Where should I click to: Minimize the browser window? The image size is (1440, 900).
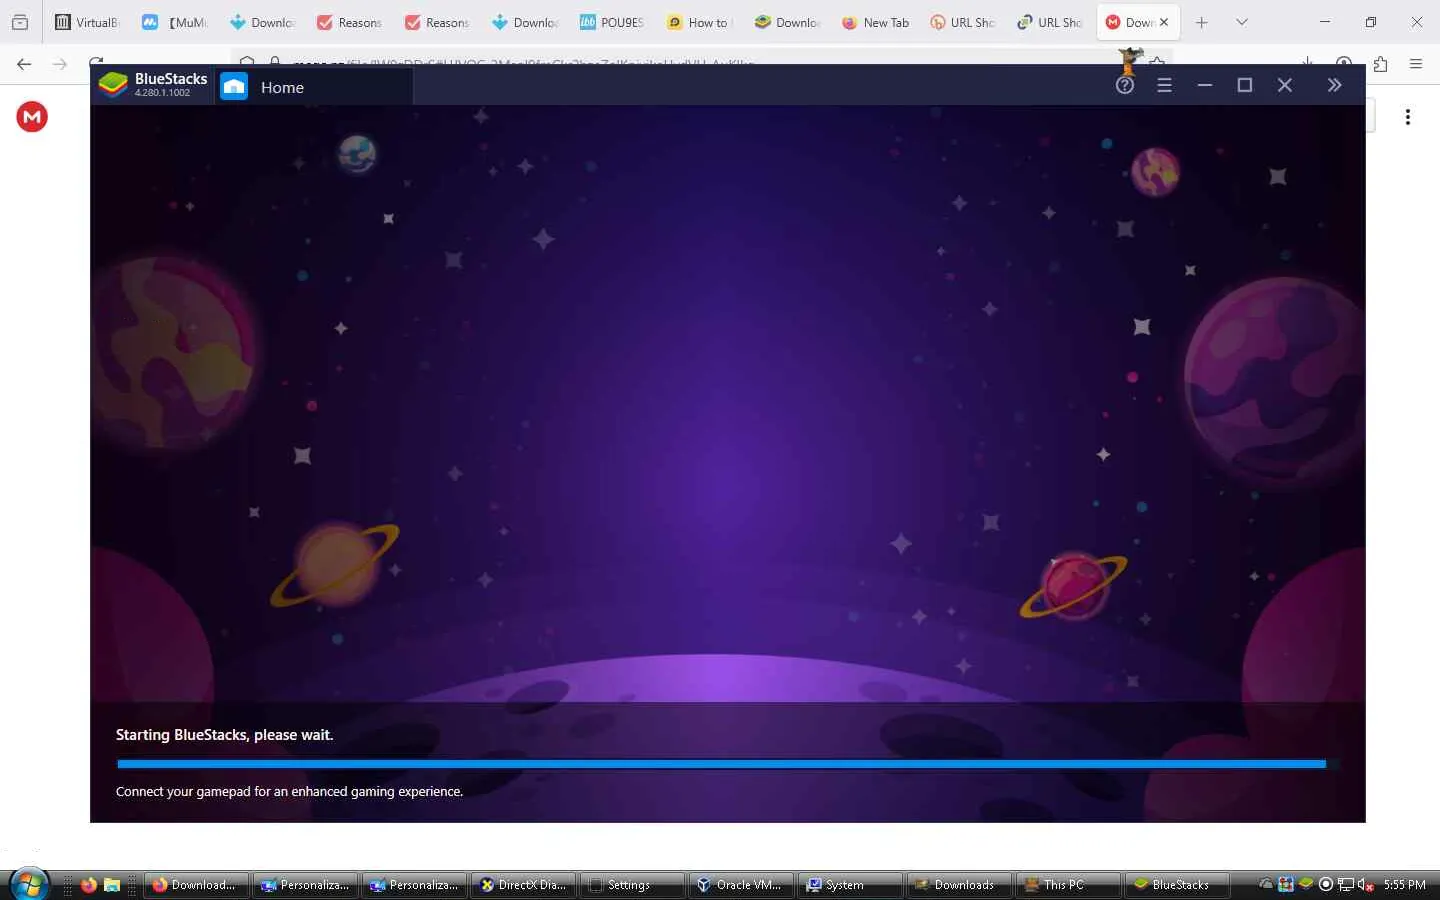(x=1325, y=22)
